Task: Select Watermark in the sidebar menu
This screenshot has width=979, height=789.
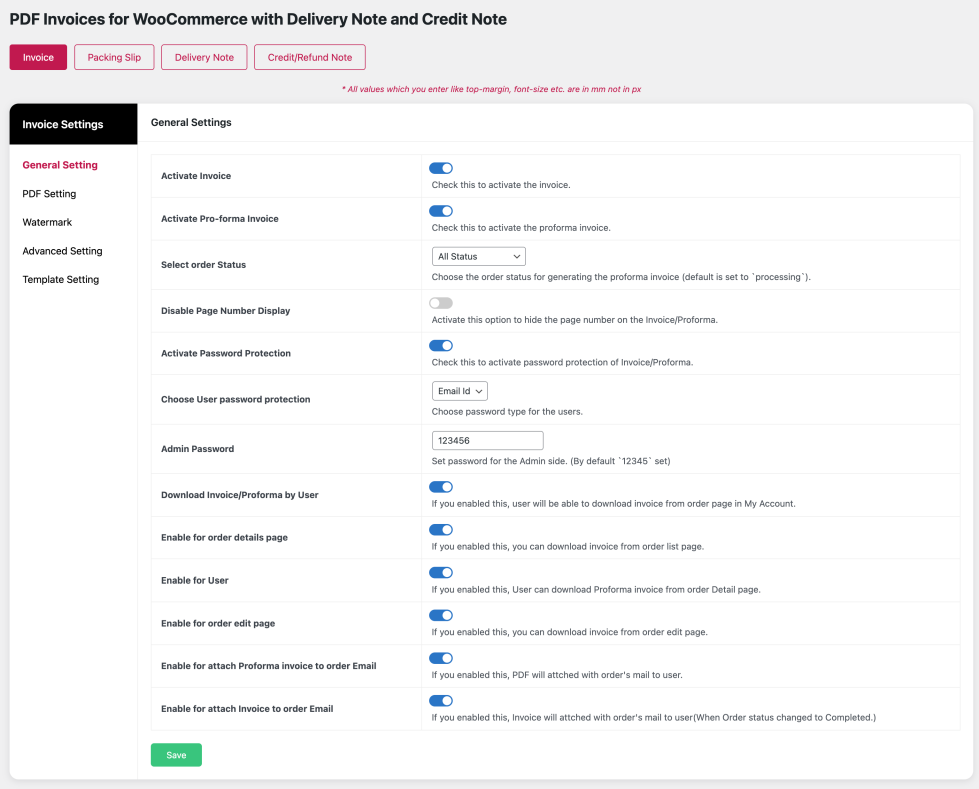Action: pyautogui.click(x=47, y=222)
